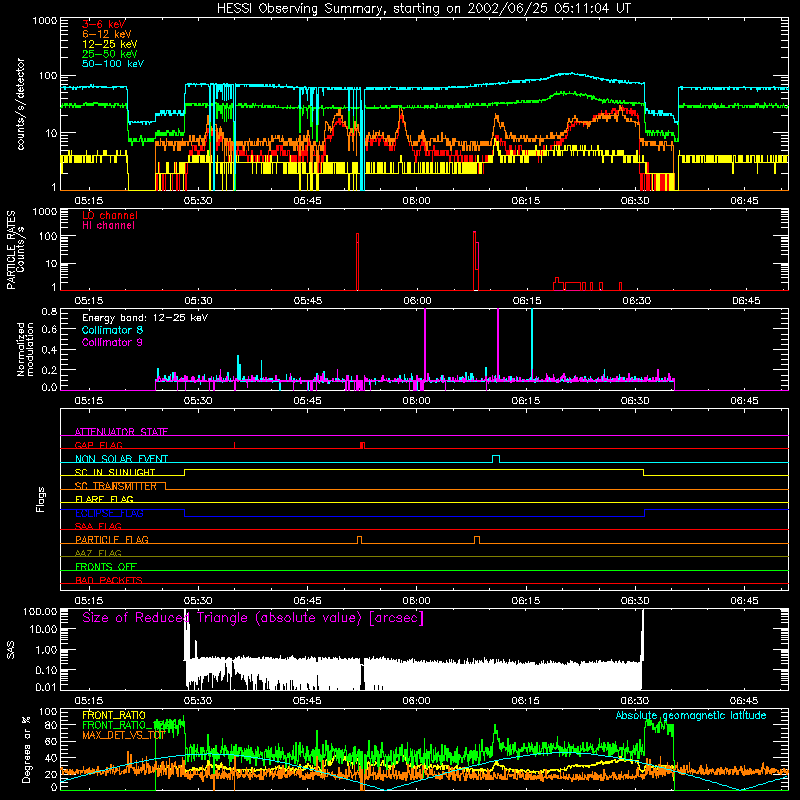Click the Absolute geomagnetic latitude label

[x=691, y=715]
